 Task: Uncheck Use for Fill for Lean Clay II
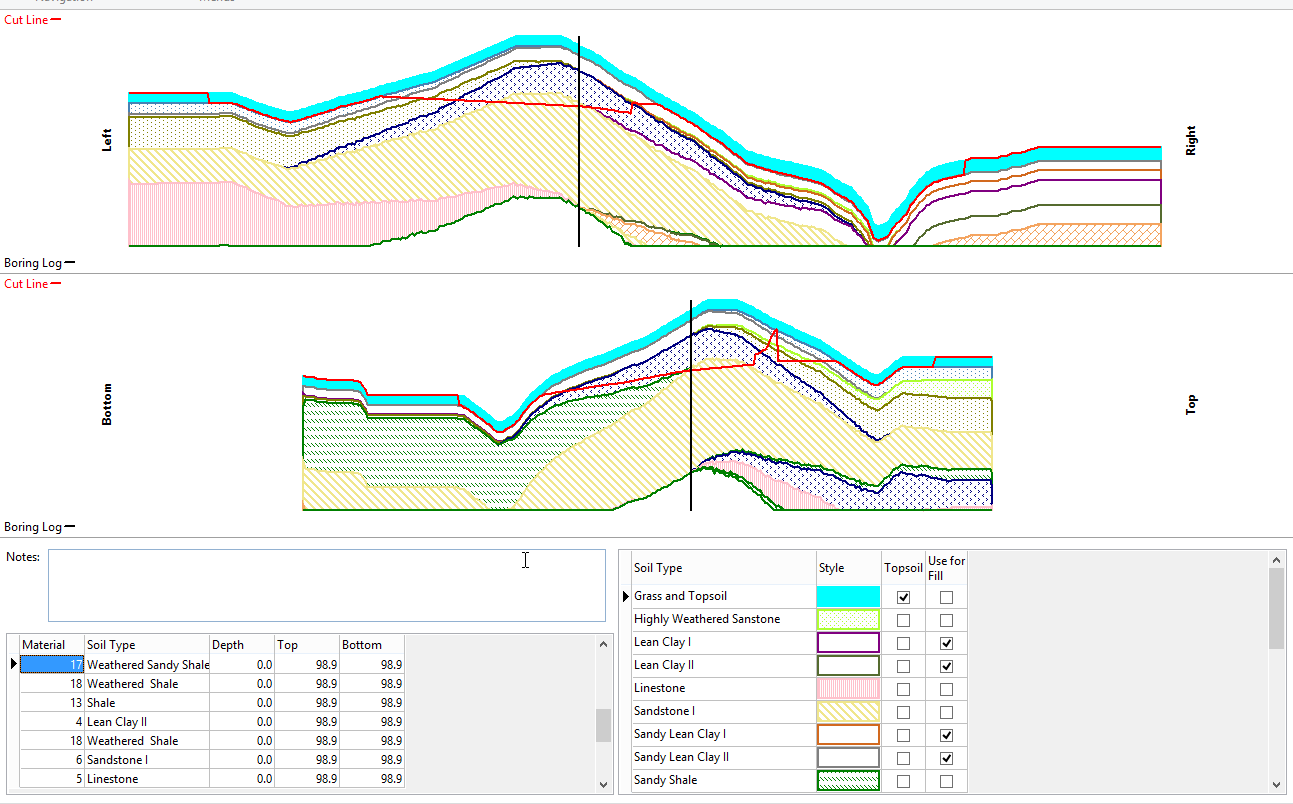coord(946,666)
